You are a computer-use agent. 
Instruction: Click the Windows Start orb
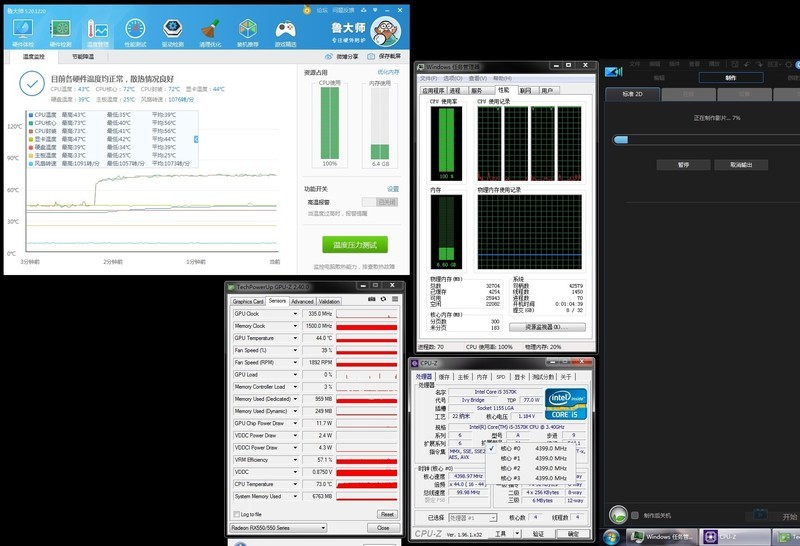coord(611,537)
